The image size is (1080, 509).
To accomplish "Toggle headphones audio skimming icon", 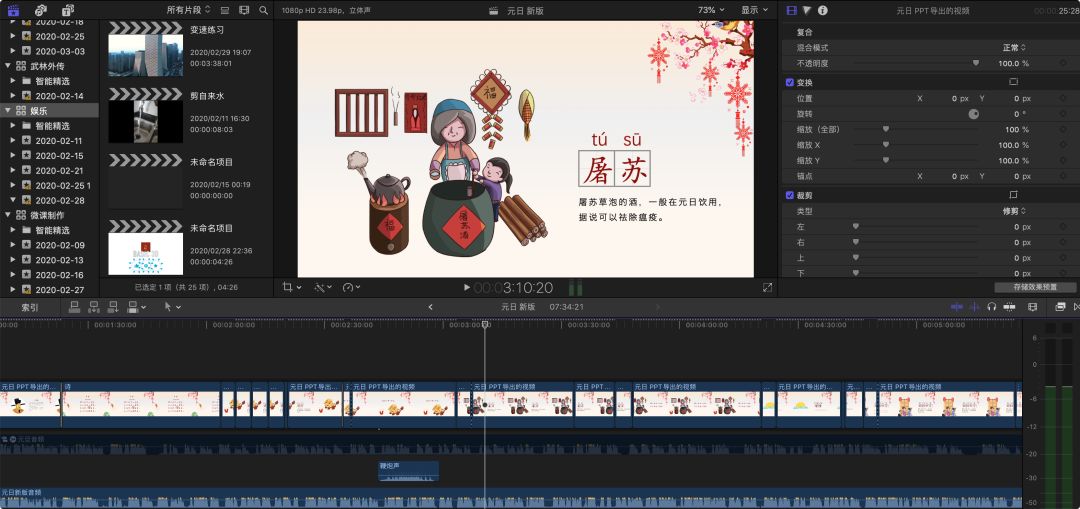I will click(991, 307).
